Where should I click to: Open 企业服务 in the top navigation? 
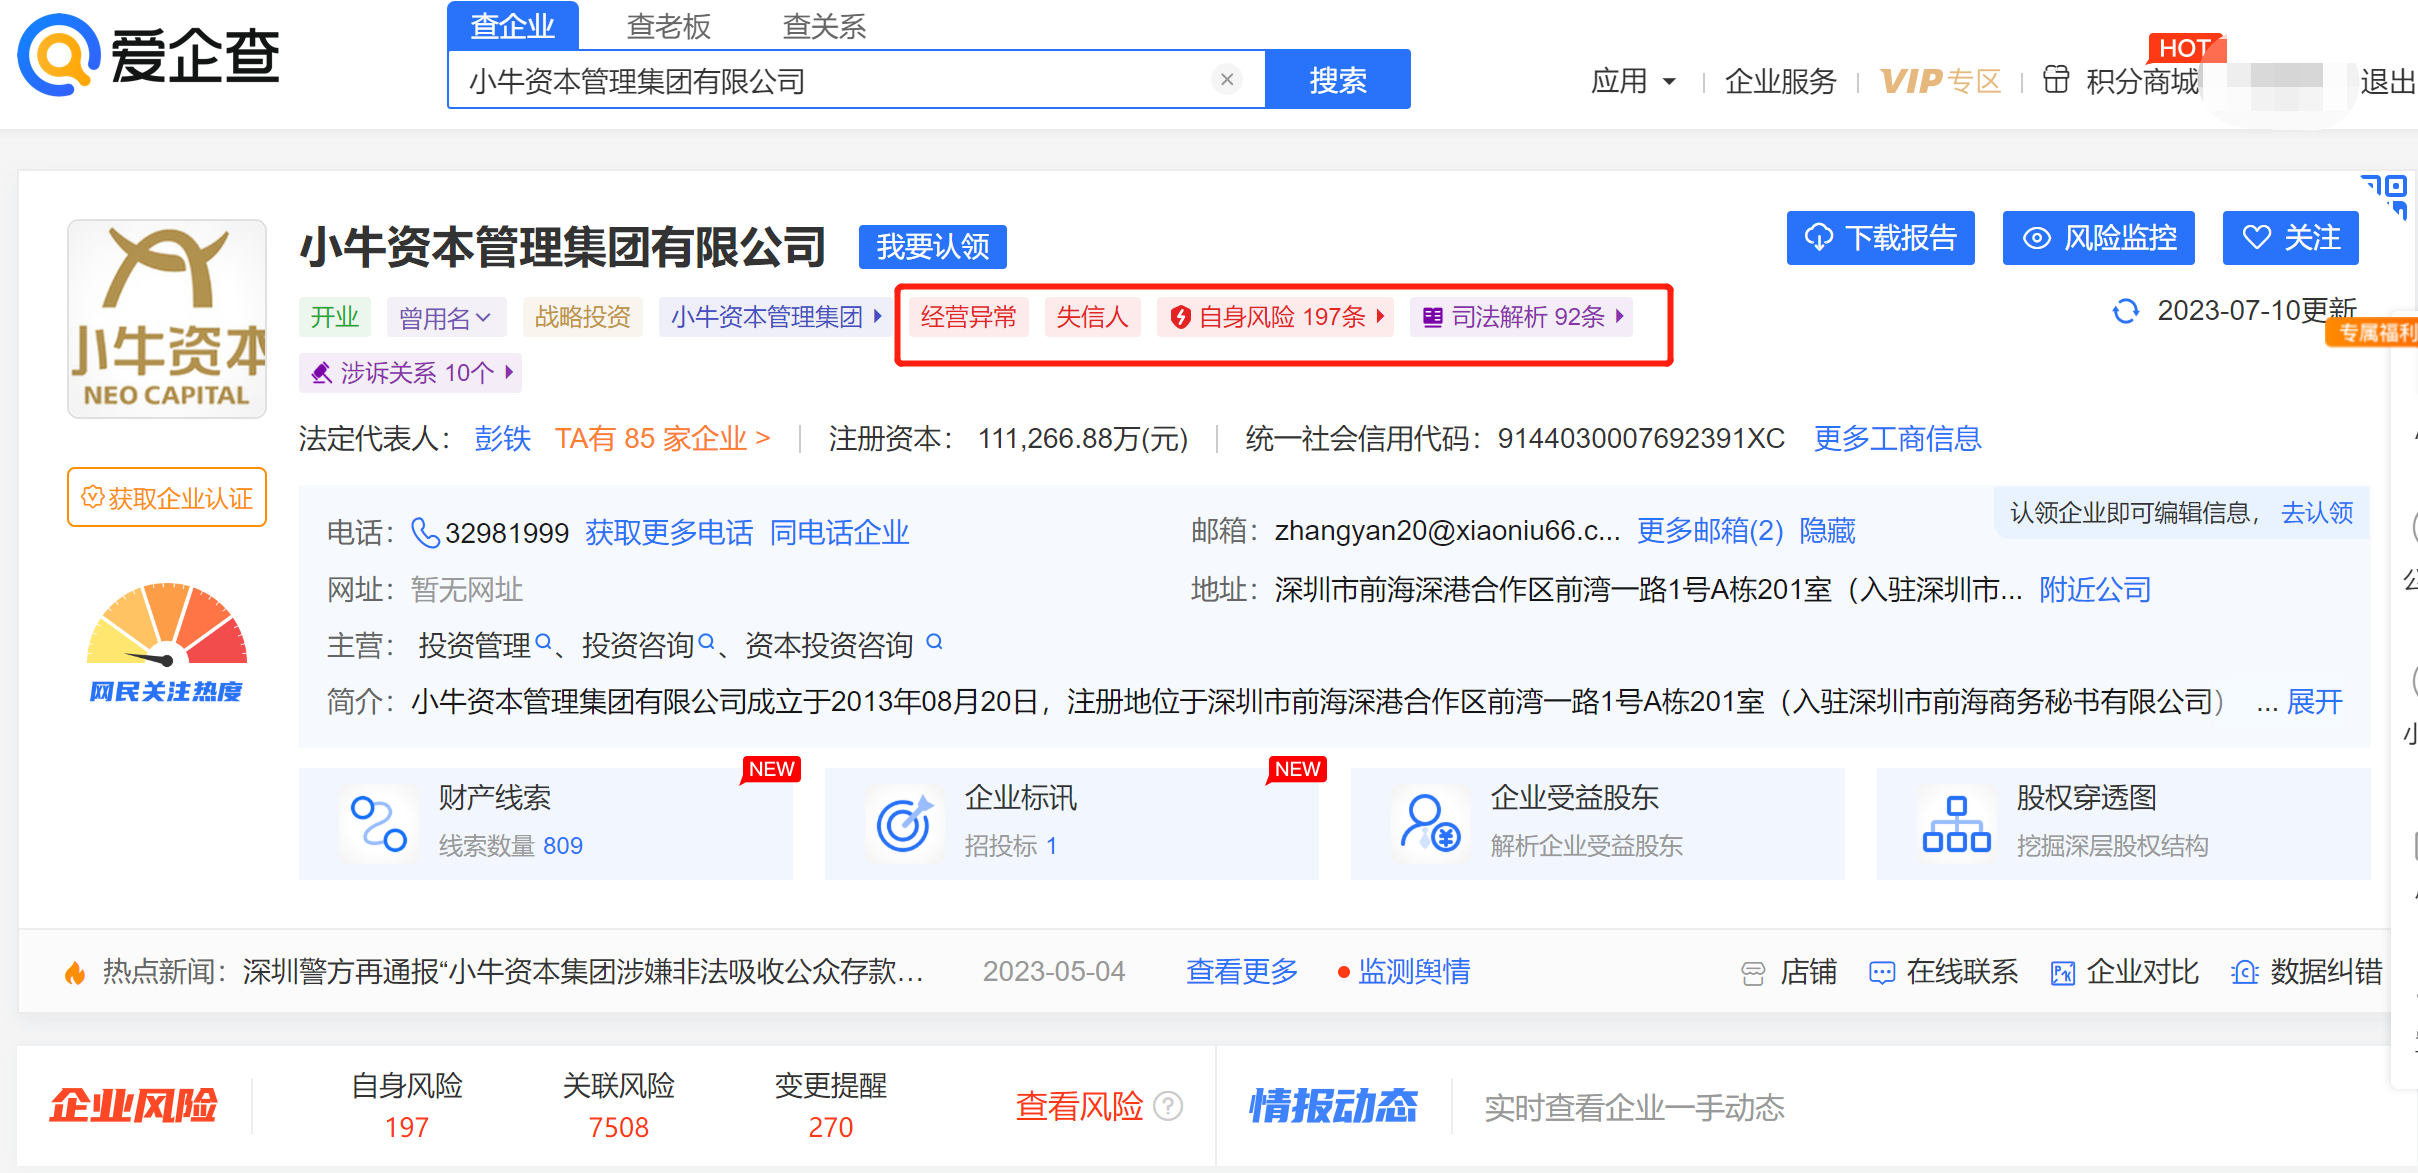[1781, 81]
